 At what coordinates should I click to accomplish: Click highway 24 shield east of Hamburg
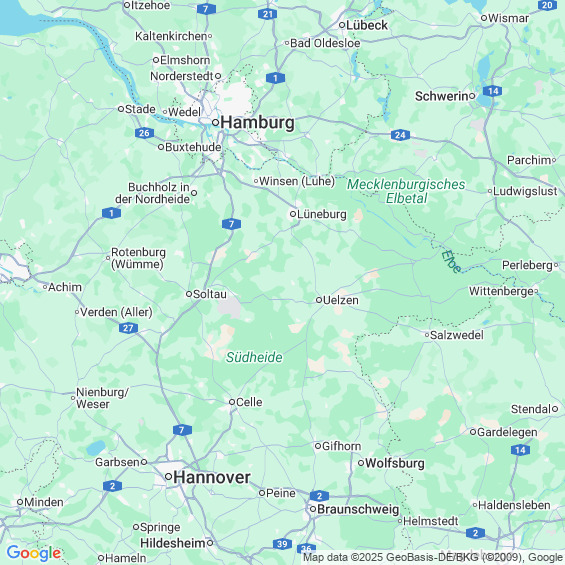(400, 135)
